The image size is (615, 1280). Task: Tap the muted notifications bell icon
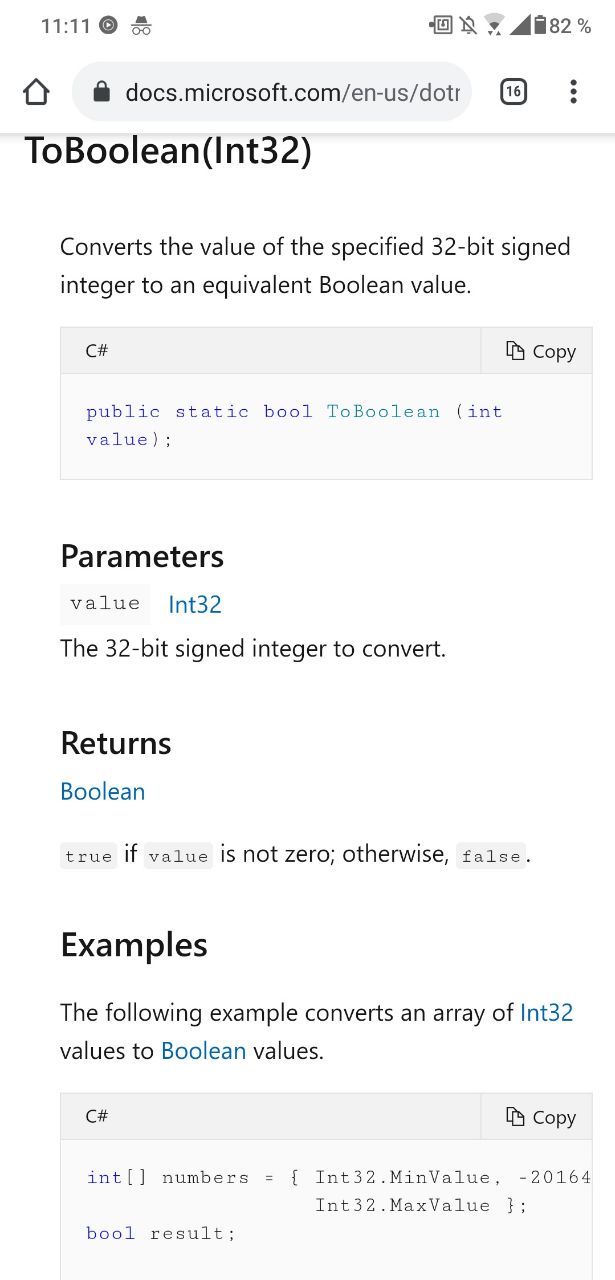pyautogui.click(x=468, y=26)
